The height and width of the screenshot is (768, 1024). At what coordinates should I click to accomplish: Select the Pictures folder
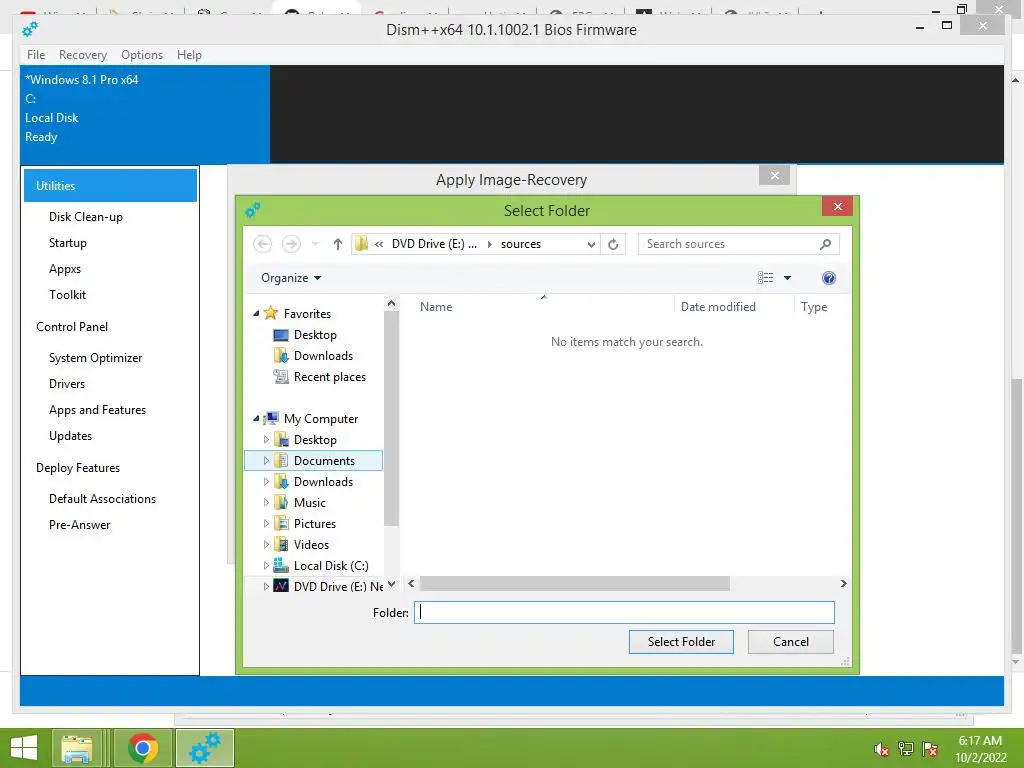[x=314, y=524]
